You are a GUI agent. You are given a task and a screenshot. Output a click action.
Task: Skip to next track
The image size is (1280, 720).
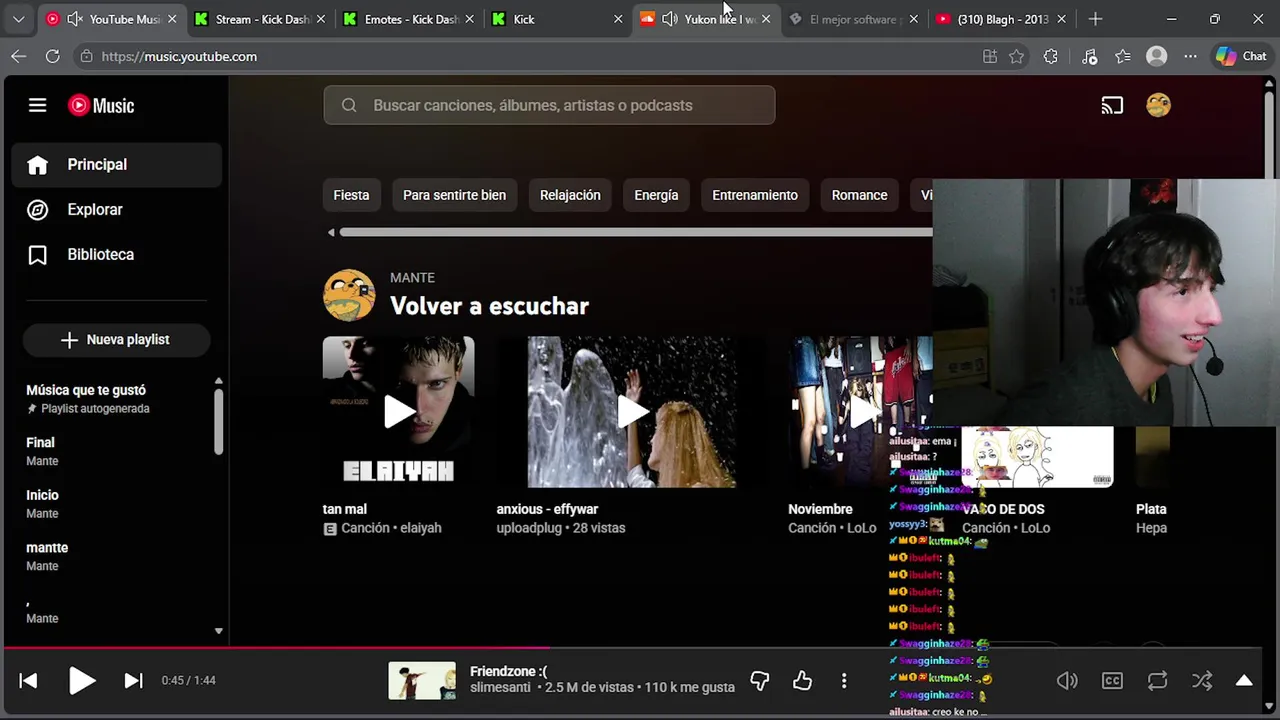point(133,681)
